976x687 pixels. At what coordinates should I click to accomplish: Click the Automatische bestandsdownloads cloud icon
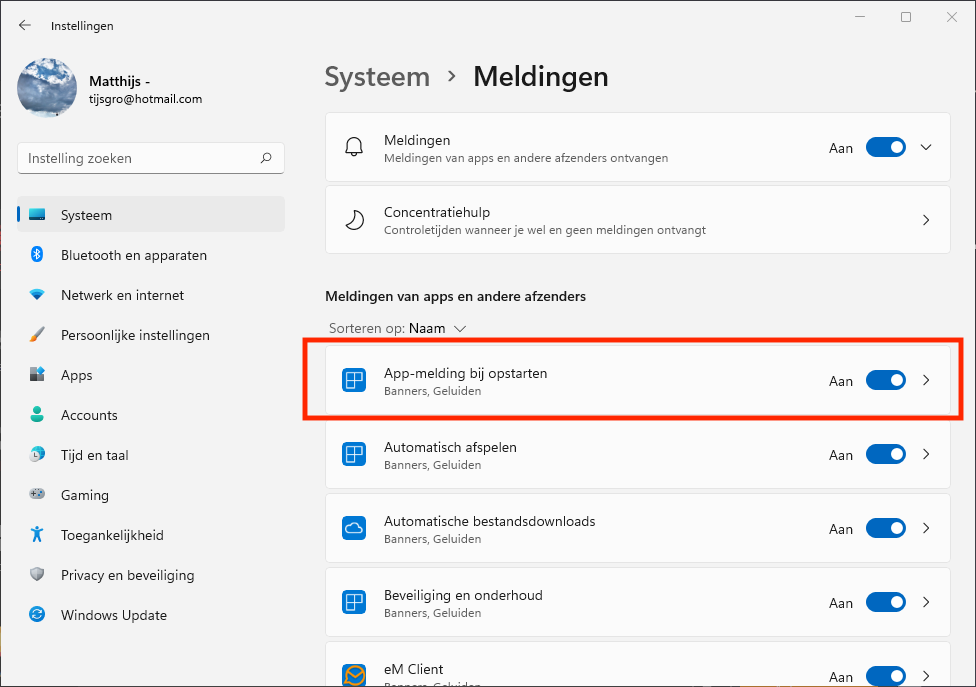(x=354, y=528)
